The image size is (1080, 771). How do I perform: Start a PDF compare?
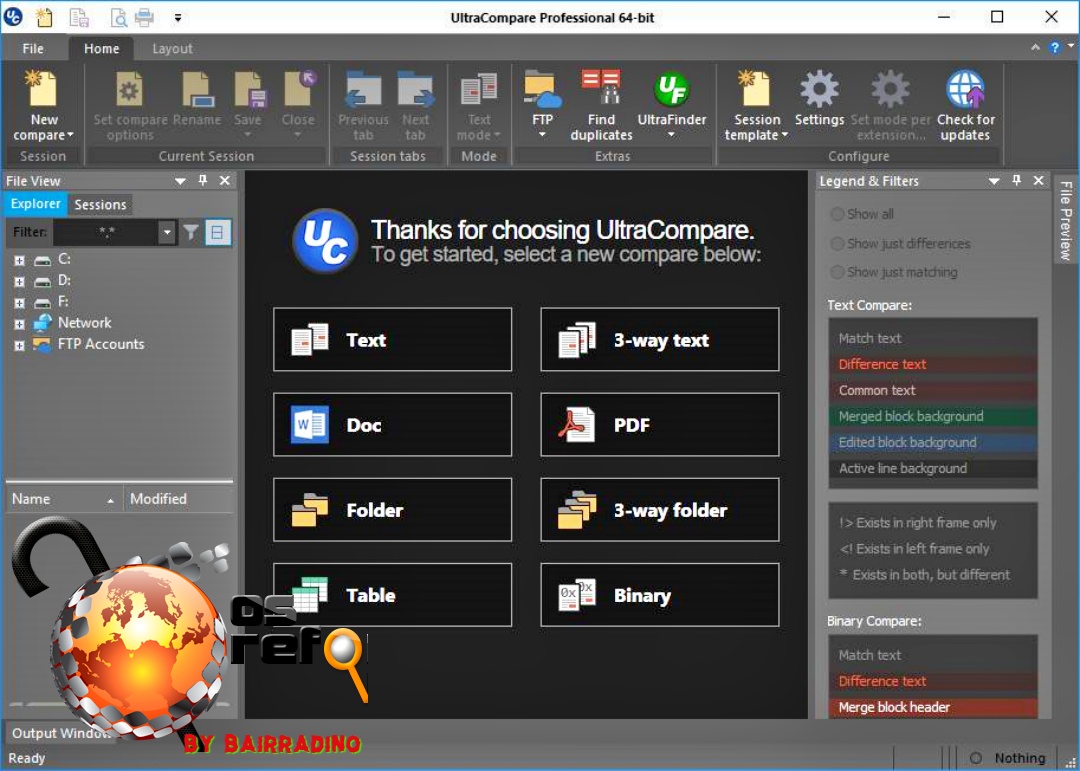660,424
